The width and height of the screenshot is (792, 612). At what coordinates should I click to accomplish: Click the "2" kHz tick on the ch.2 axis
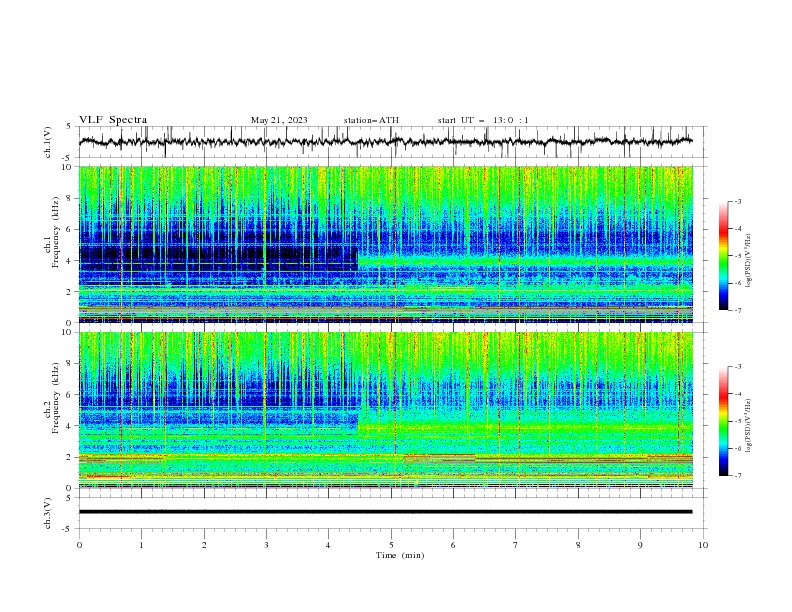71,457
